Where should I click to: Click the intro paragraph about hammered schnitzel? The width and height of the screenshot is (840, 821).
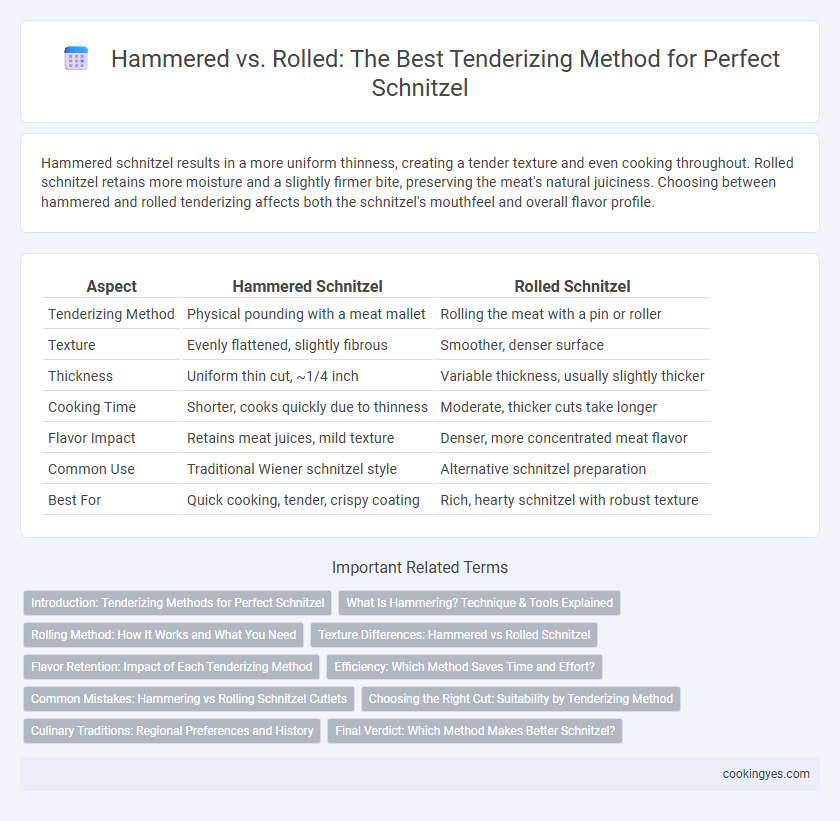click(417, 183)
